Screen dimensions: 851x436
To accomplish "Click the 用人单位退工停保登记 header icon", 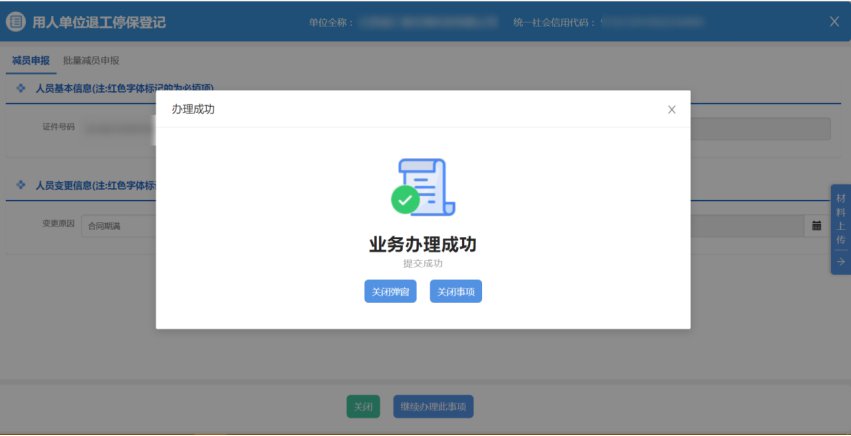I will [x=15, y=22].
